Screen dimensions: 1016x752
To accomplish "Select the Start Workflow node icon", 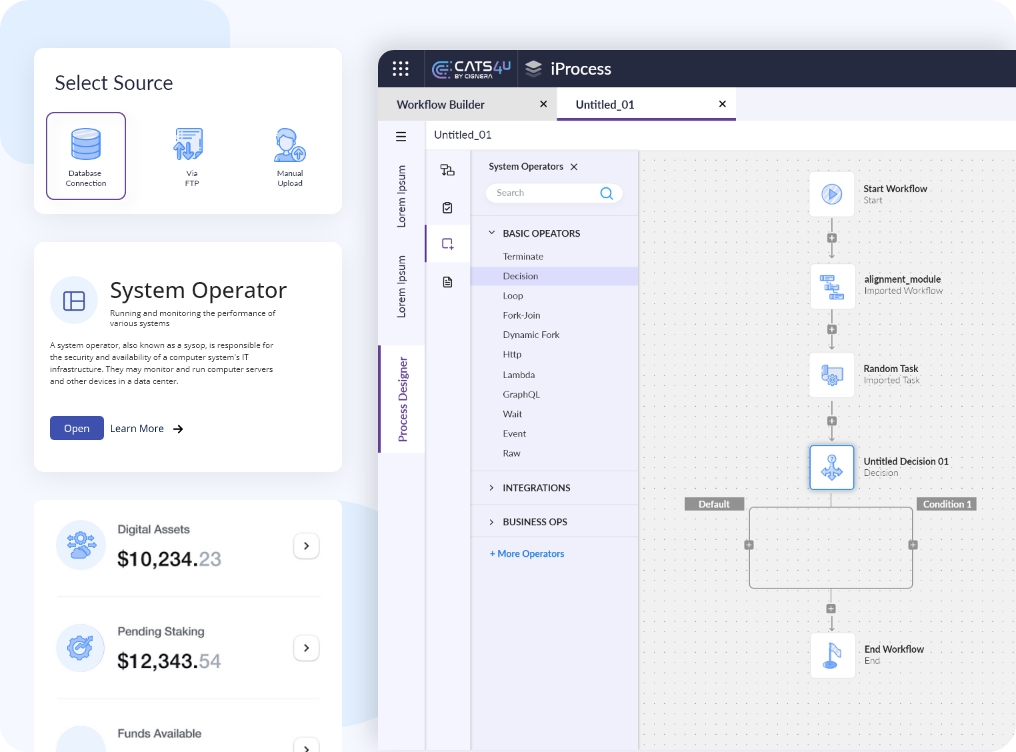I will pos(832,194).
